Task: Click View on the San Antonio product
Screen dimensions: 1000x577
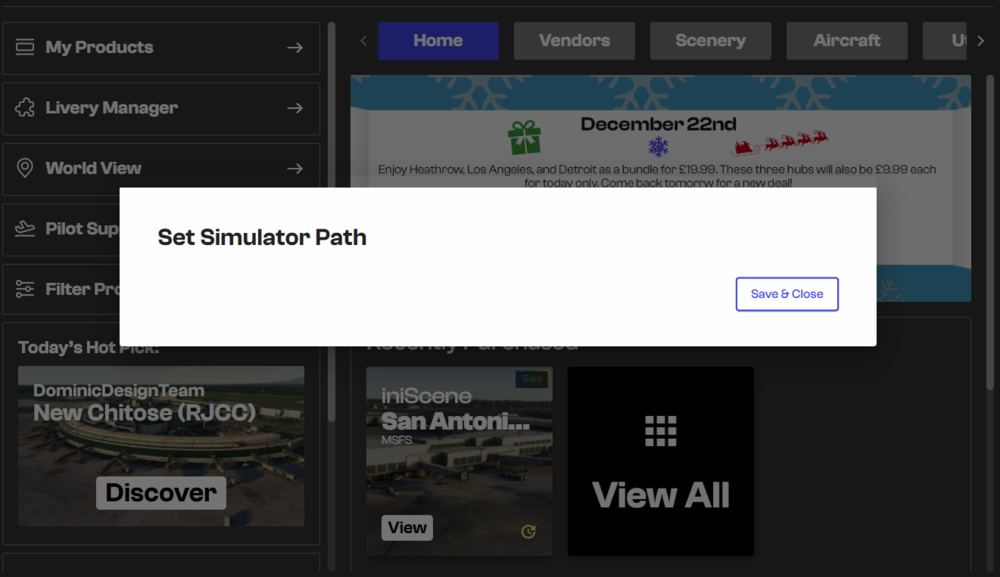Action: tap(407, 528)
